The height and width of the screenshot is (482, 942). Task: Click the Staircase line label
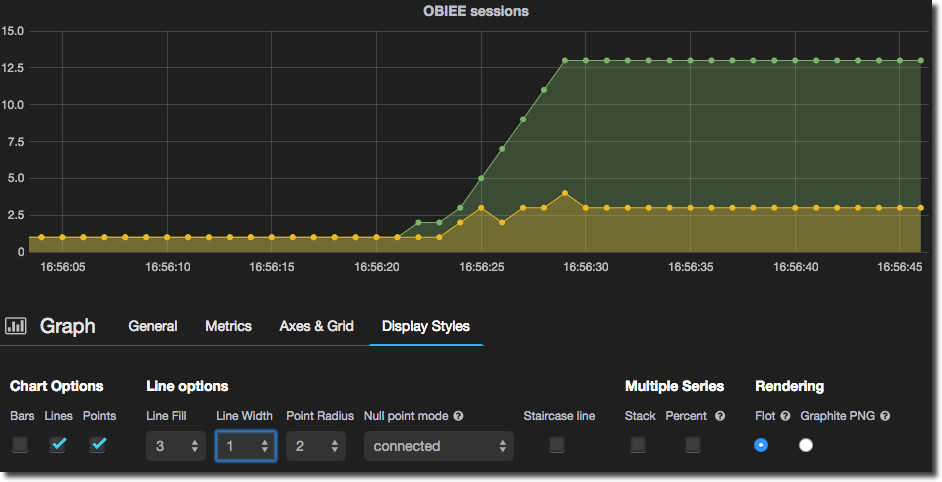pyautogui.click(x=559, y=416)
